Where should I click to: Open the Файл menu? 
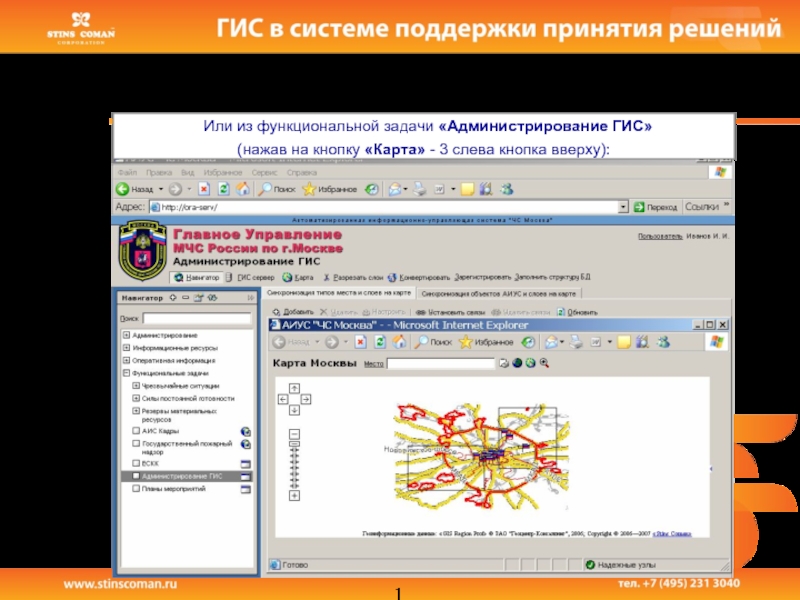point(127,172)
